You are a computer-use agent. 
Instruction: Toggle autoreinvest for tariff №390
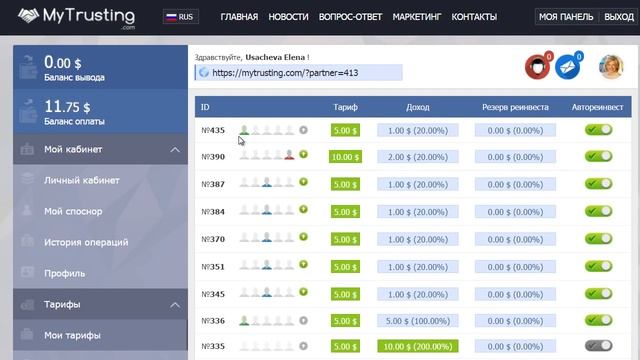click(598, 156)
